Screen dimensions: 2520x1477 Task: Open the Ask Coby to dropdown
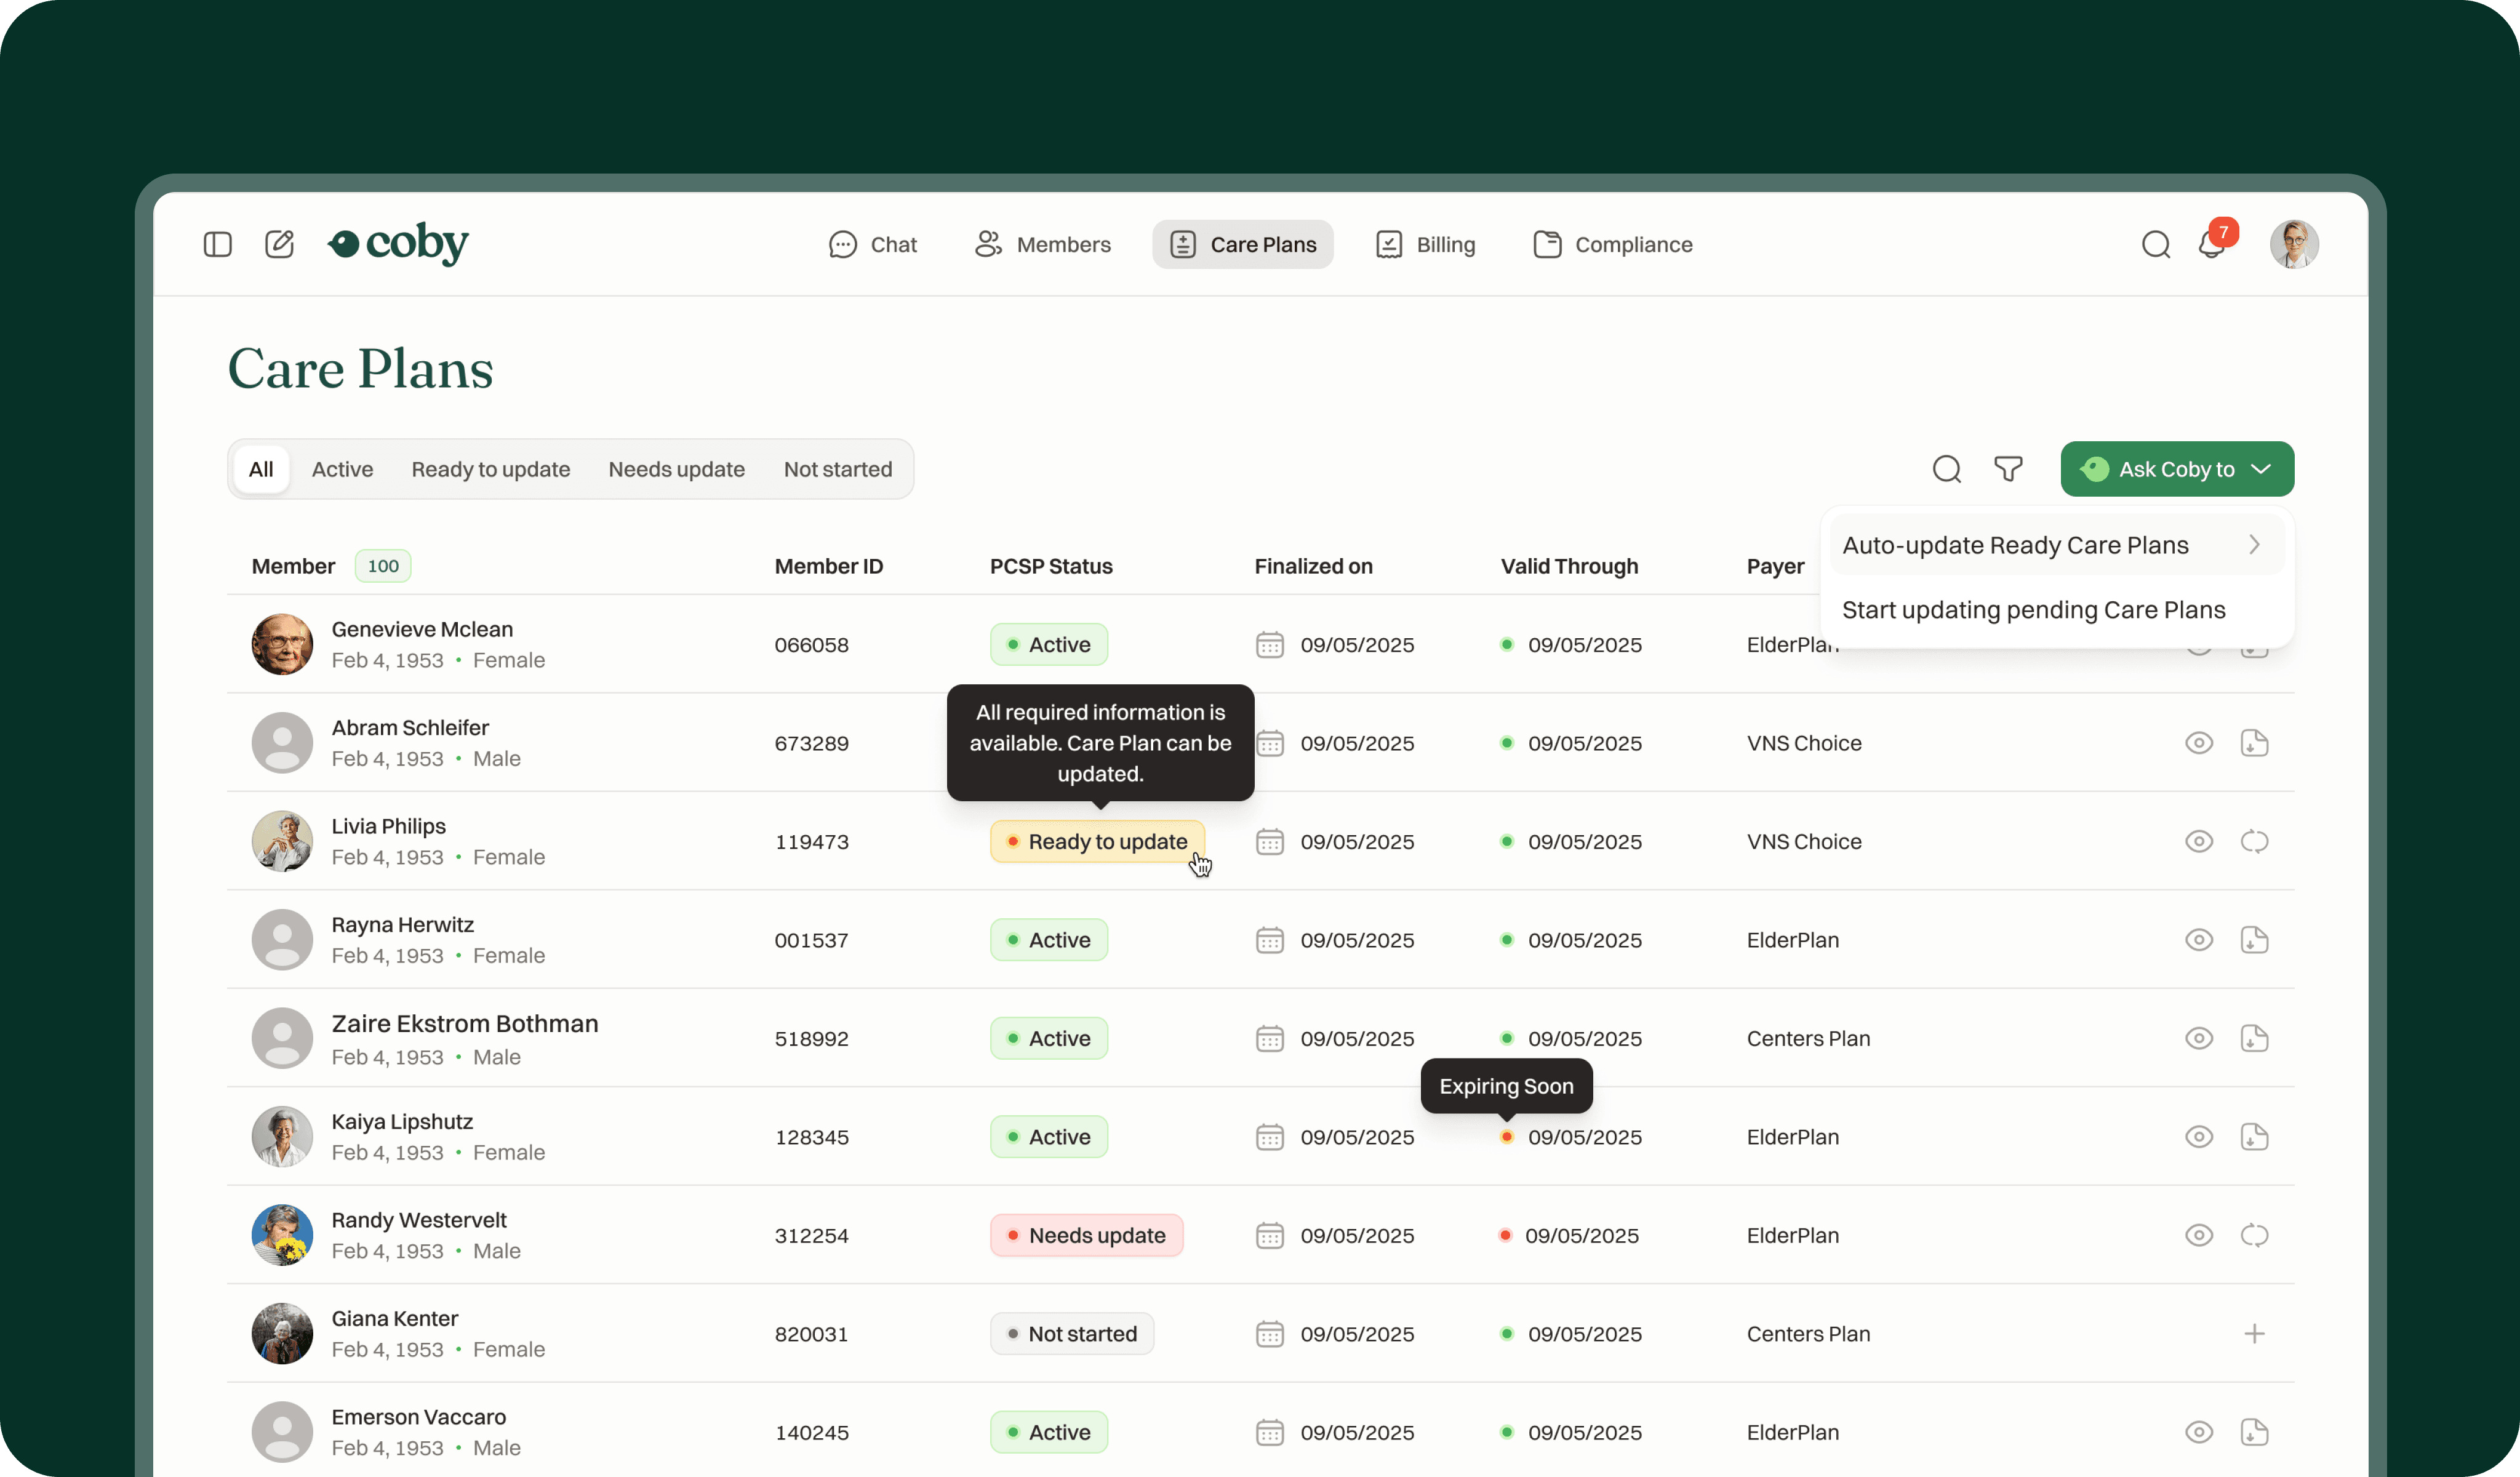pos(2177,468)
